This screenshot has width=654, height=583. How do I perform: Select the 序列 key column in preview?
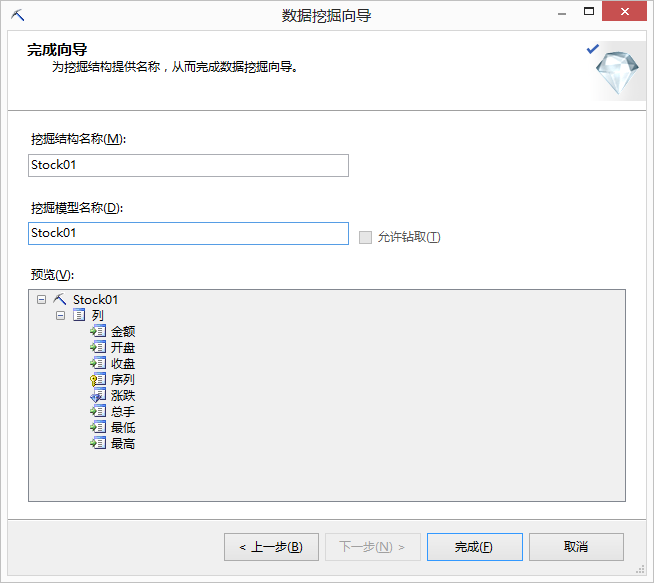[x=123, y=379]
